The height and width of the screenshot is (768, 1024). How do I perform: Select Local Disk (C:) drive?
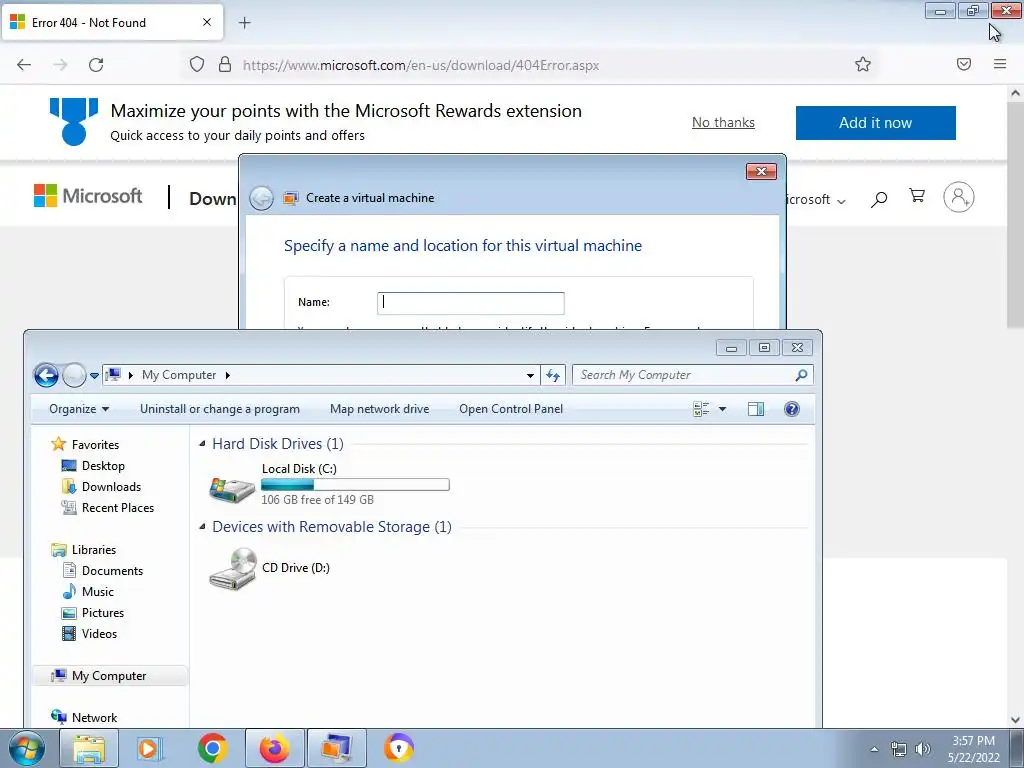[x=328, y=485]
